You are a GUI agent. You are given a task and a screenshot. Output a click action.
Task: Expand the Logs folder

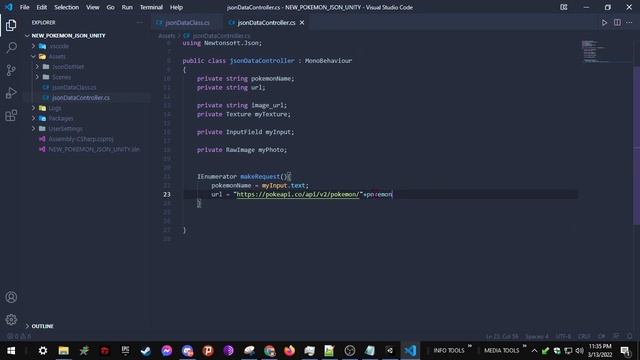click(x=55, y=108)
